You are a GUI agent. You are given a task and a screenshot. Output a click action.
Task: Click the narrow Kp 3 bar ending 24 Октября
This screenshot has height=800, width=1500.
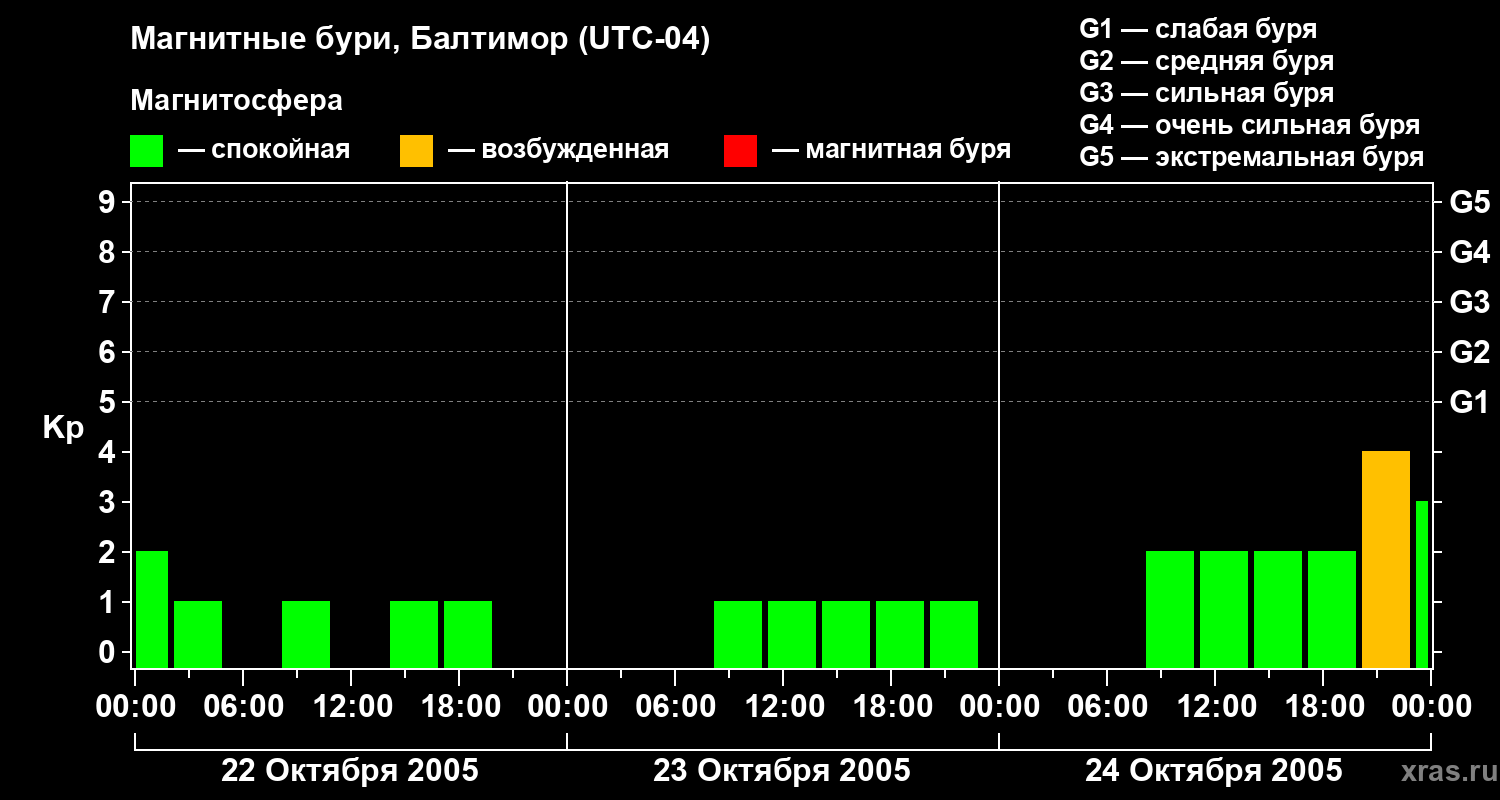coord(1422,584)
